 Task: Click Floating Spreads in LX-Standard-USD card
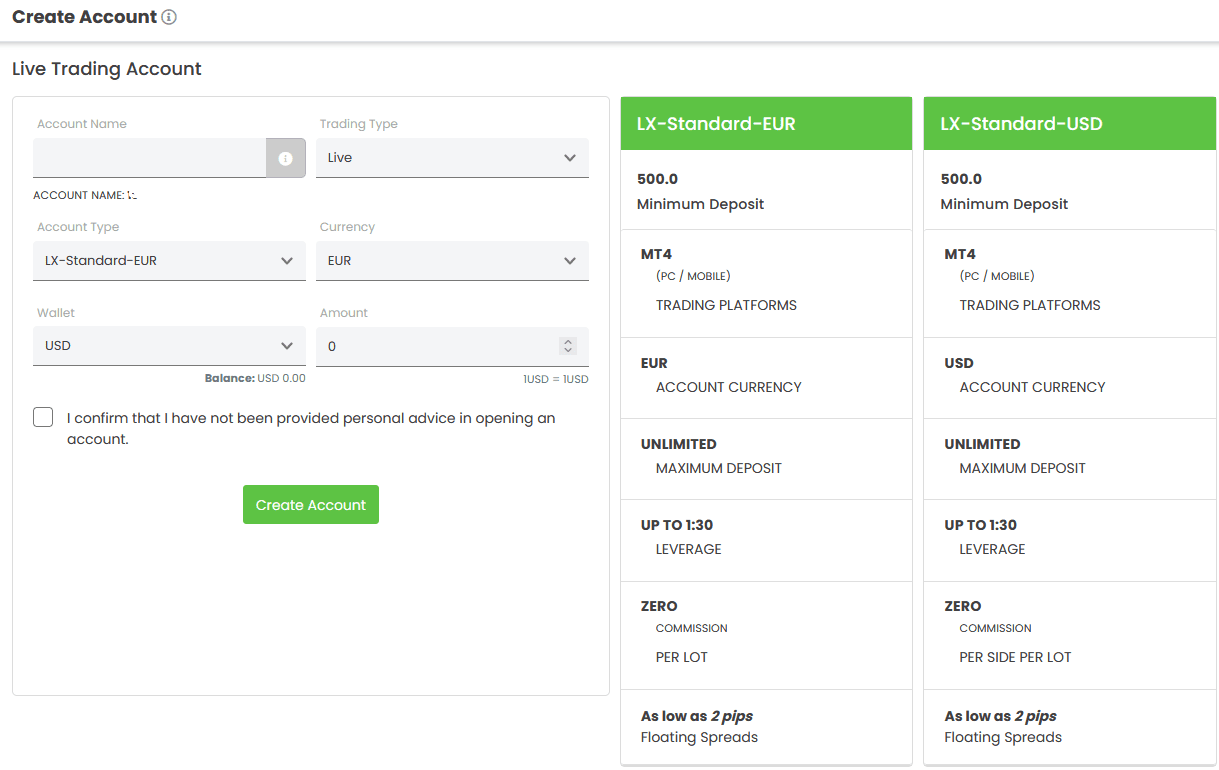coord(1003,737)
